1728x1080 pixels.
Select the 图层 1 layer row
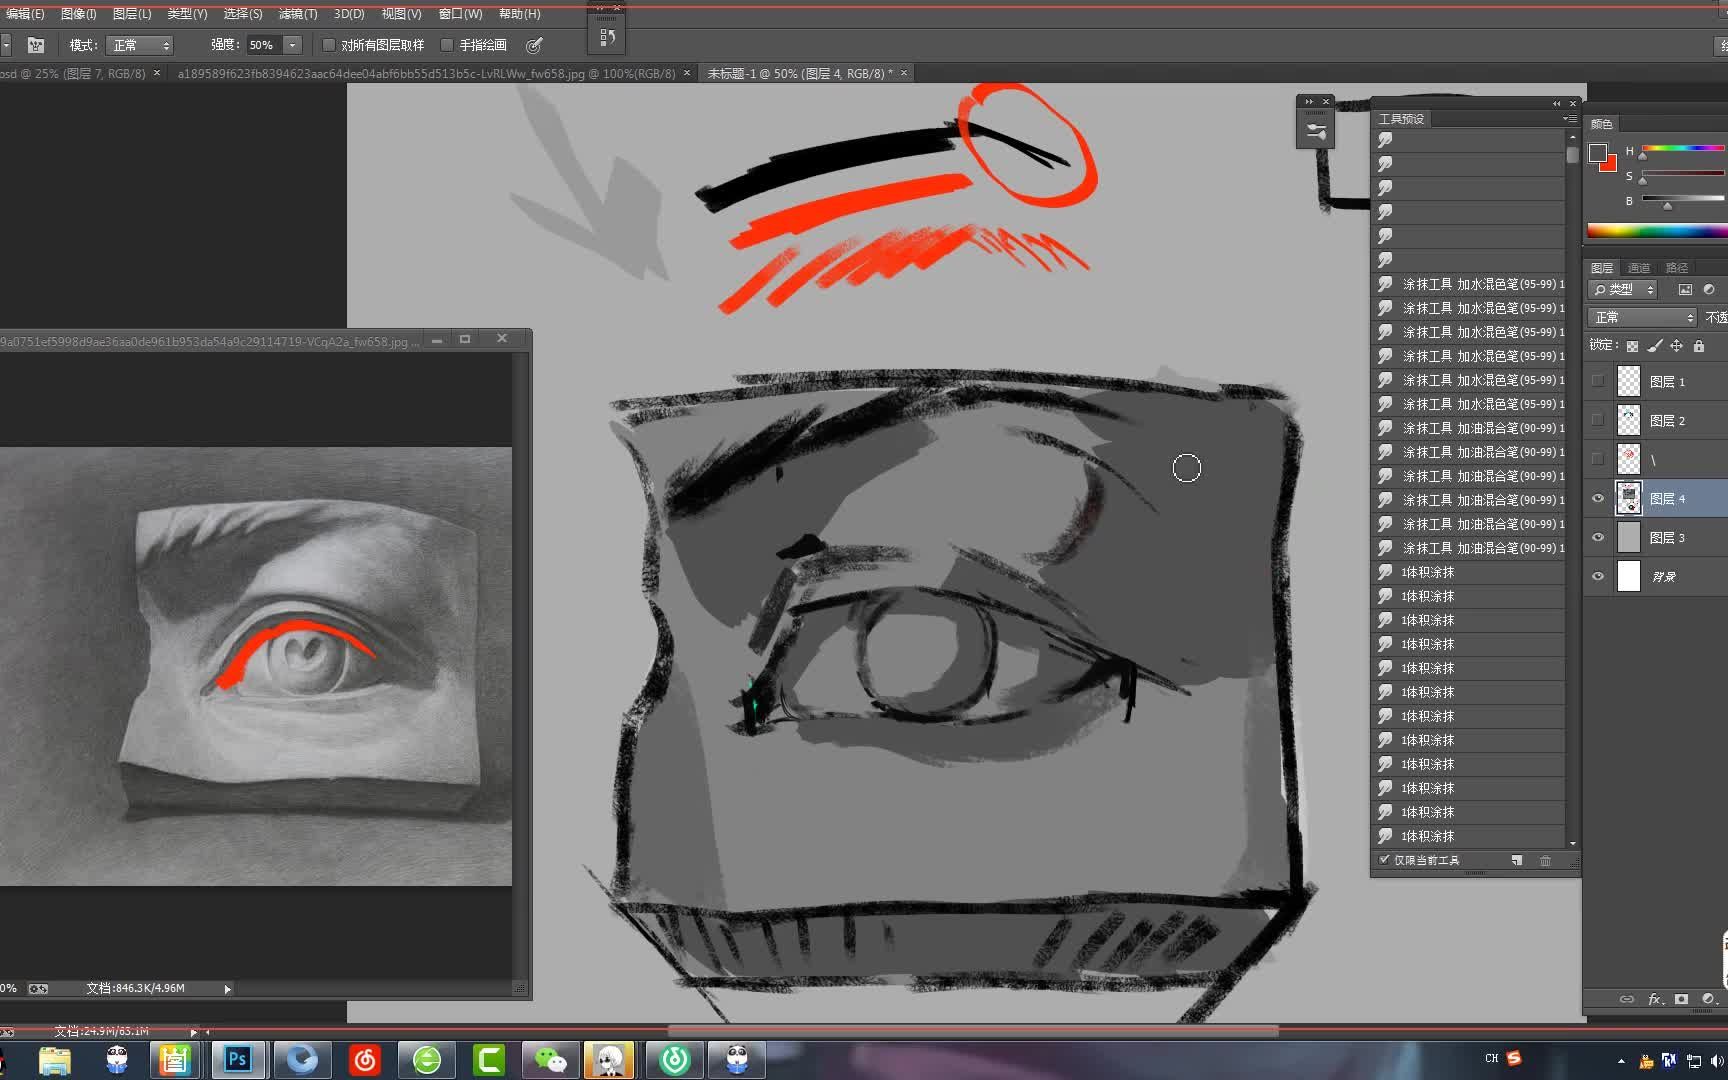point(1656,381)
